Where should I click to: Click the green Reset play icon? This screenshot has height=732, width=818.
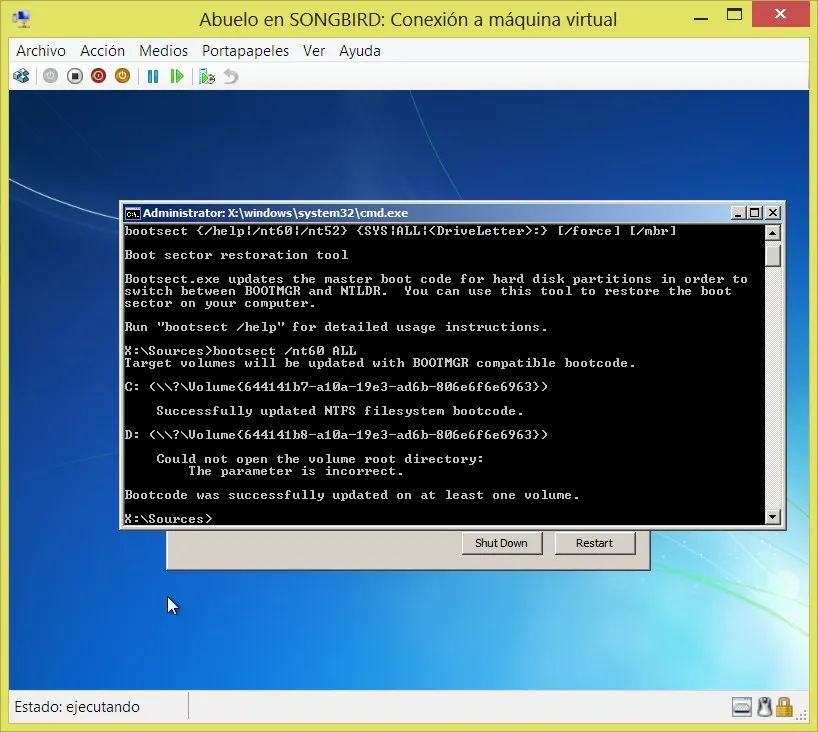[x=177, y=76]
